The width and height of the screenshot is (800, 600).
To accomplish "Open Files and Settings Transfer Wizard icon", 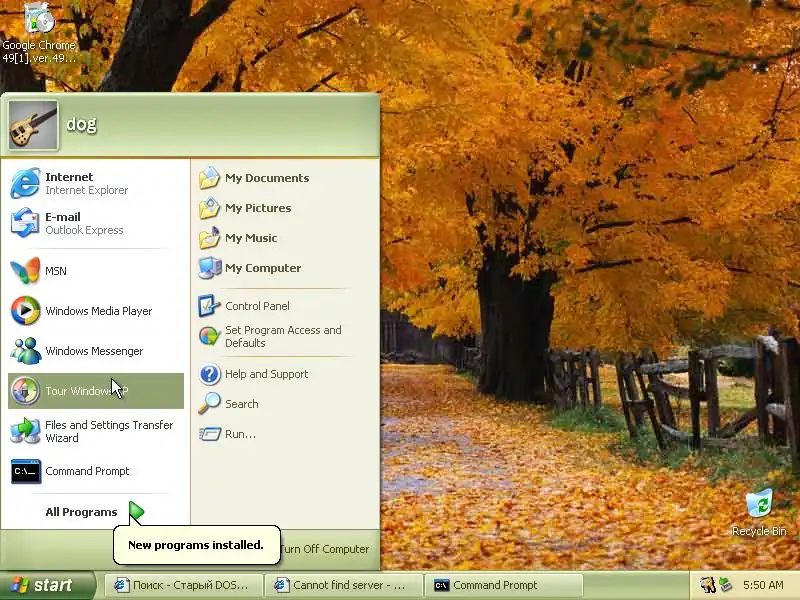I will [25, 431].
